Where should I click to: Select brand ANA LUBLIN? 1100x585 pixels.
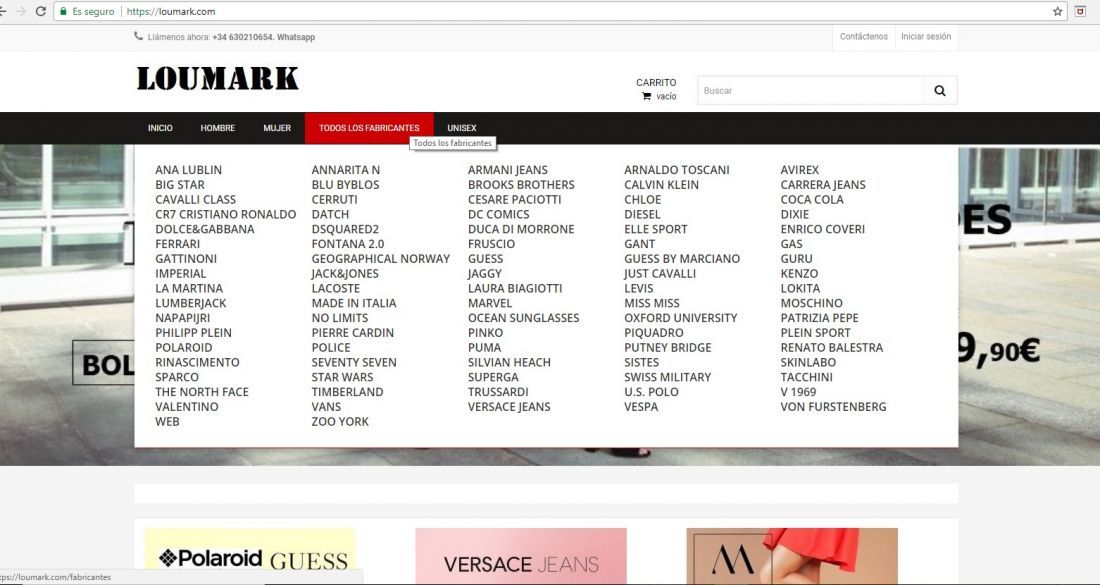pos(188,170)
